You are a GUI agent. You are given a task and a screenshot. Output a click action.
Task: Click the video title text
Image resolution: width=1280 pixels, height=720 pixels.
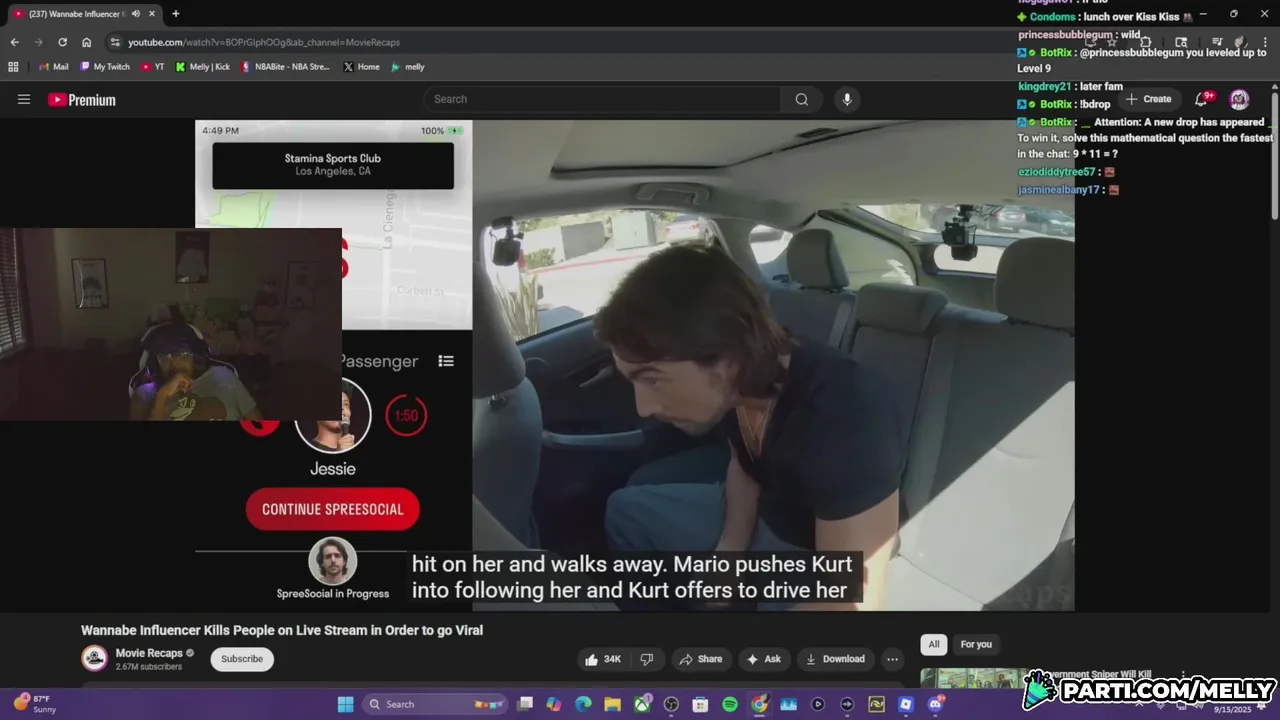click(x=282, y=630)
